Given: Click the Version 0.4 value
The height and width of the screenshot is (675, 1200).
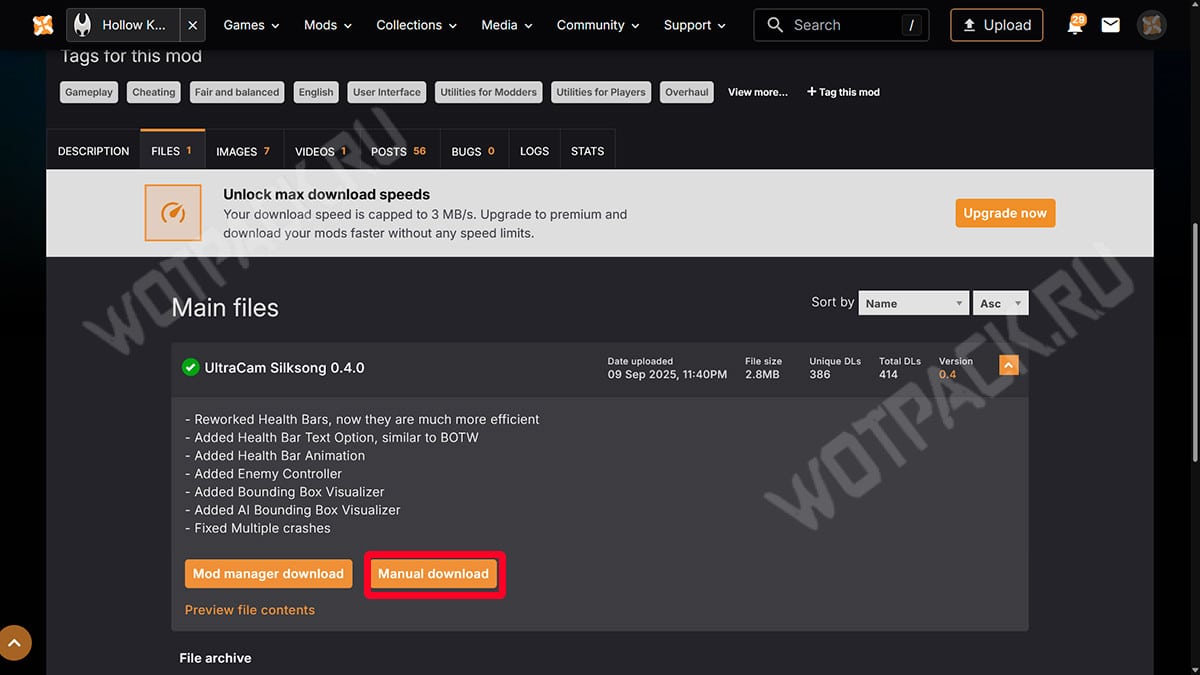Looking at the screenshot, I should tap(947, 374).
